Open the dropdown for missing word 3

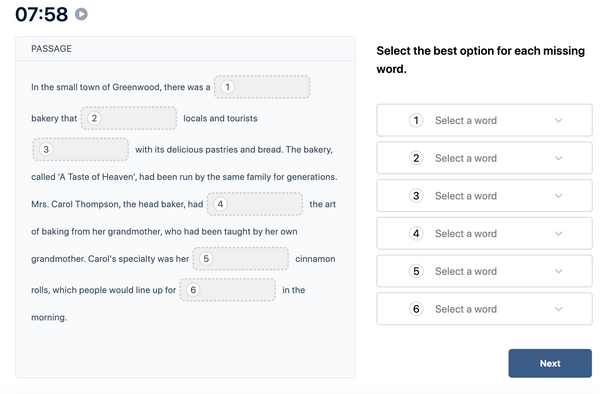coord(484,196)
